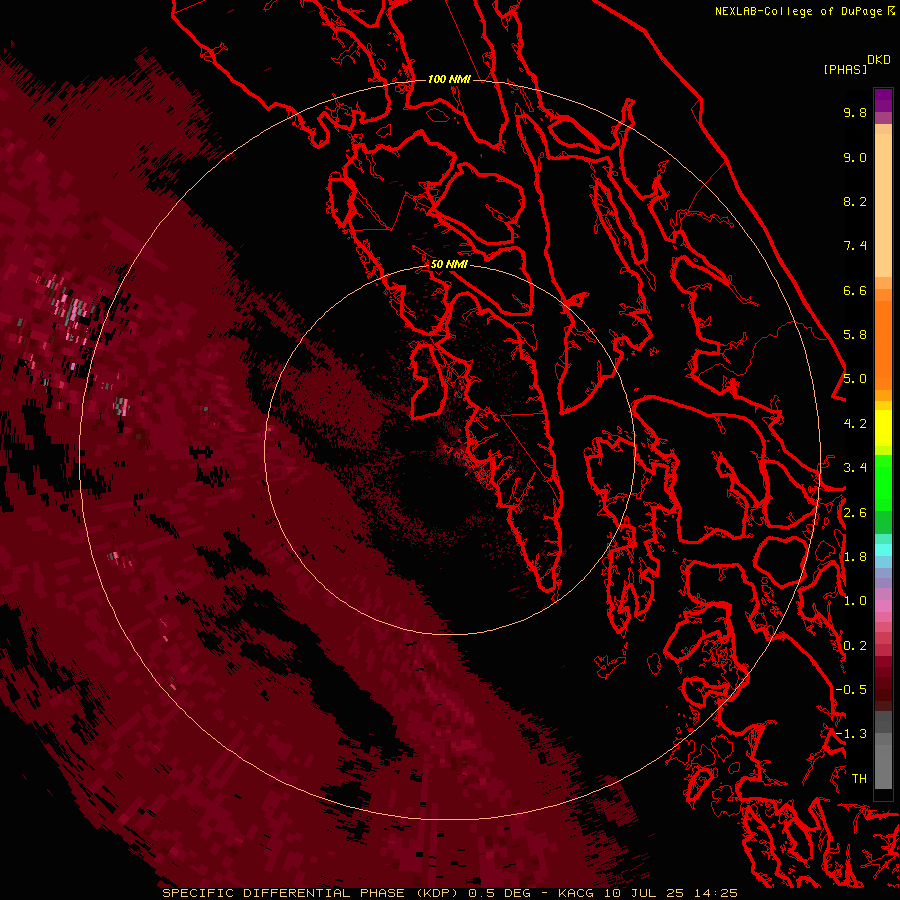Click the 7.4 color scale value

click(855, 246)
